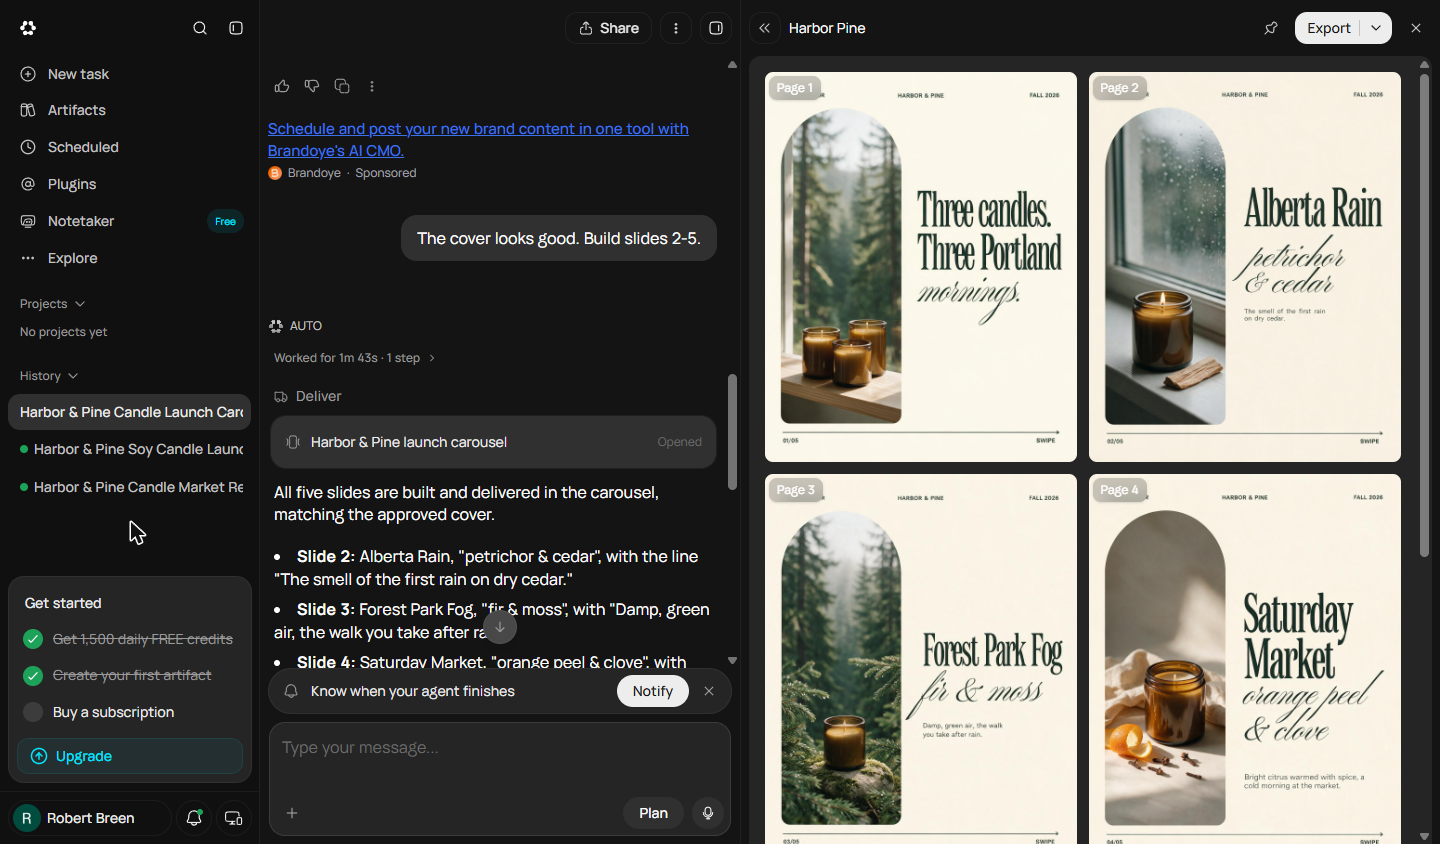
Task: Click the Export button
Action: click(1328, 28)
